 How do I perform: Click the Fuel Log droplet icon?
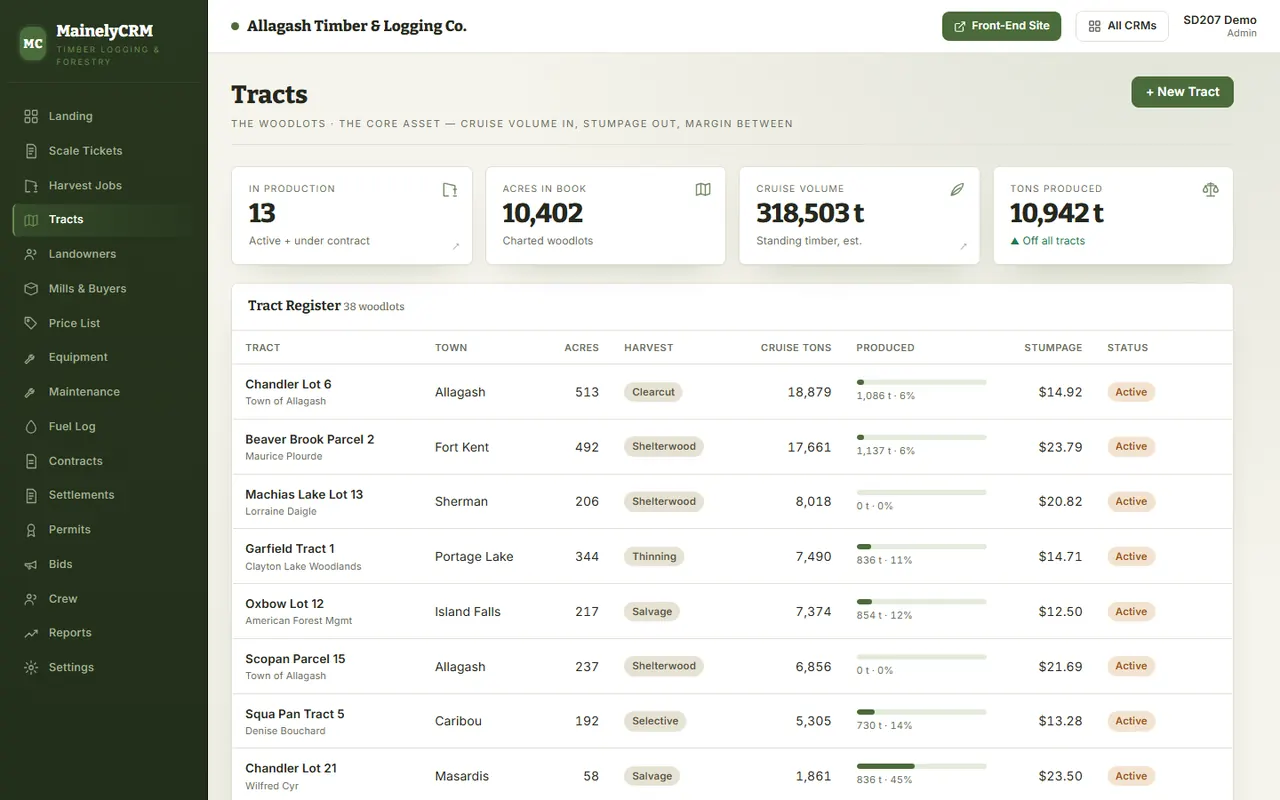click(x=31, y=426)
